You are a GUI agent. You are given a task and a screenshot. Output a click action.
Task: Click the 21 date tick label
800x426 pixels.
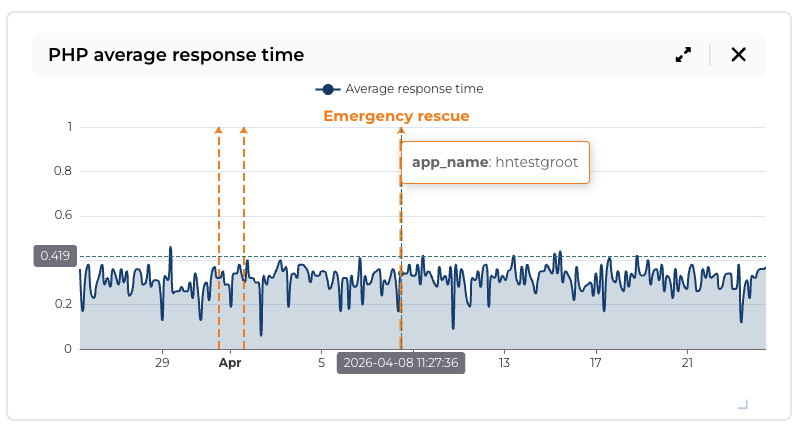tap(687, 363)
